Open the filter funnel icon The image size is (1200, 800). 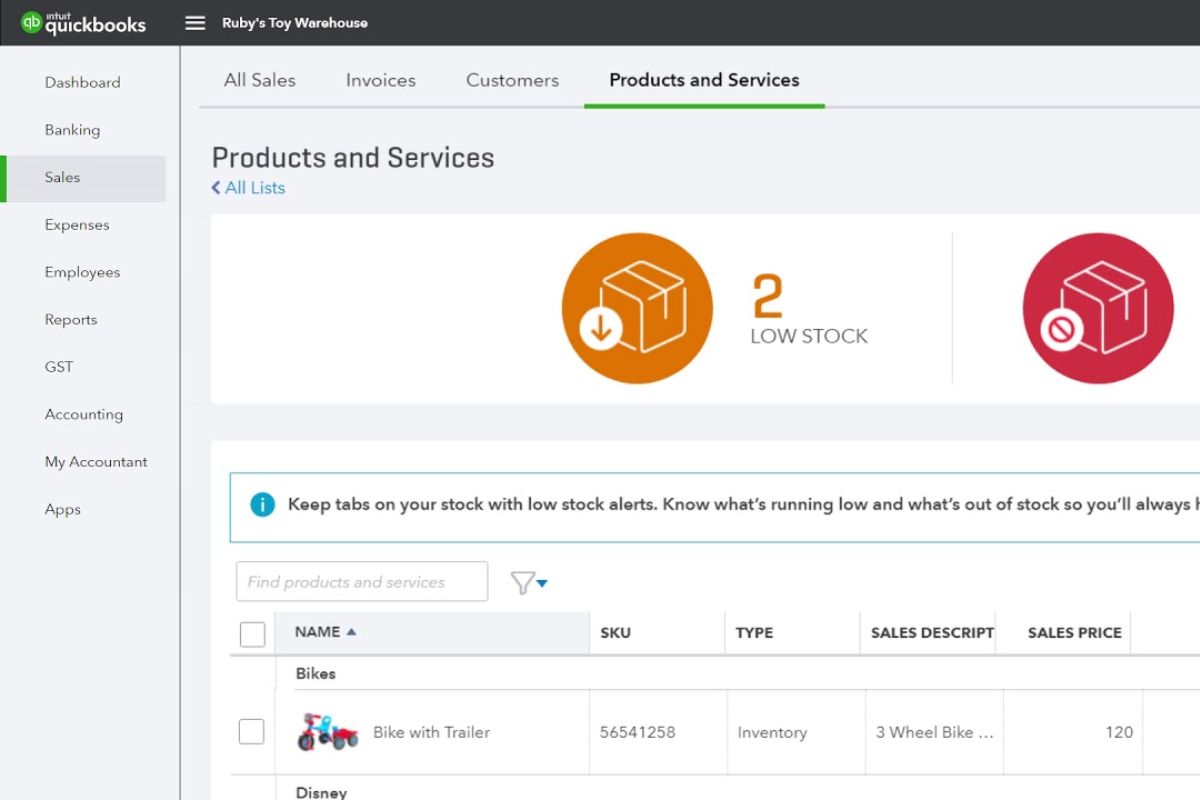[522, 583]
